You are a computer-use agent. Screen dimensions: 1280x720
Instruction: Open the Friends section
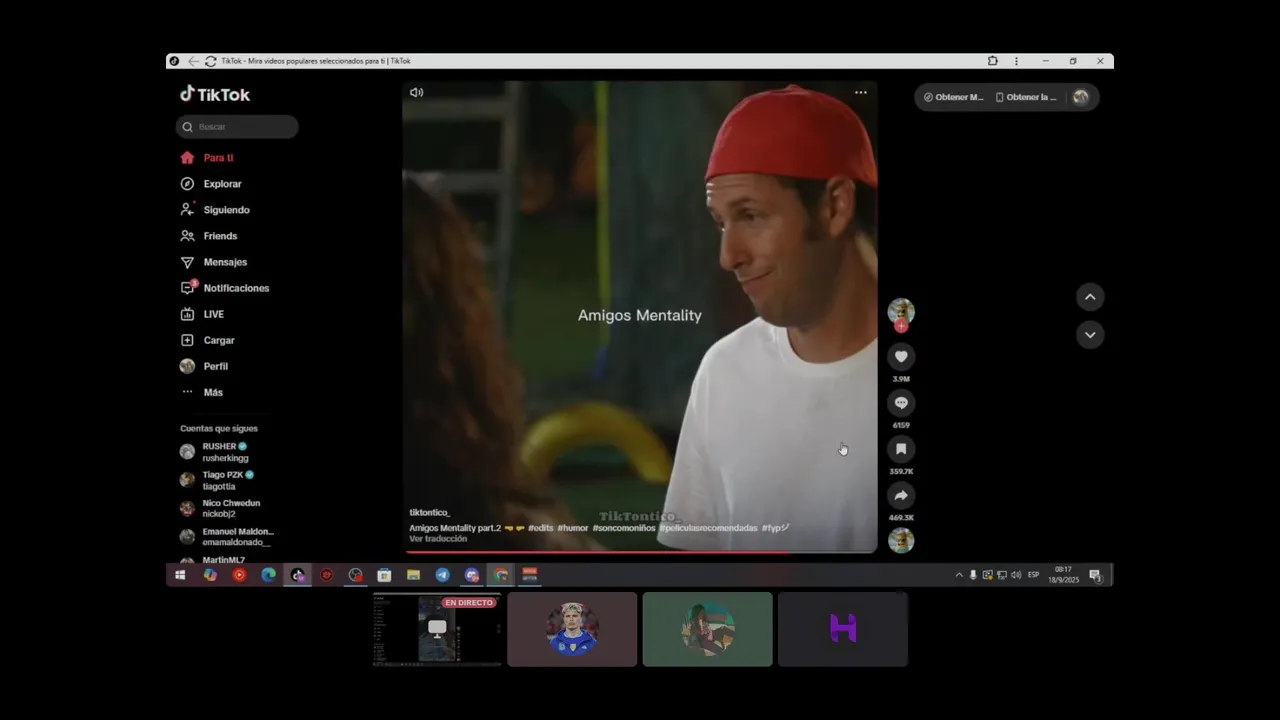click(x=209, y=236)
